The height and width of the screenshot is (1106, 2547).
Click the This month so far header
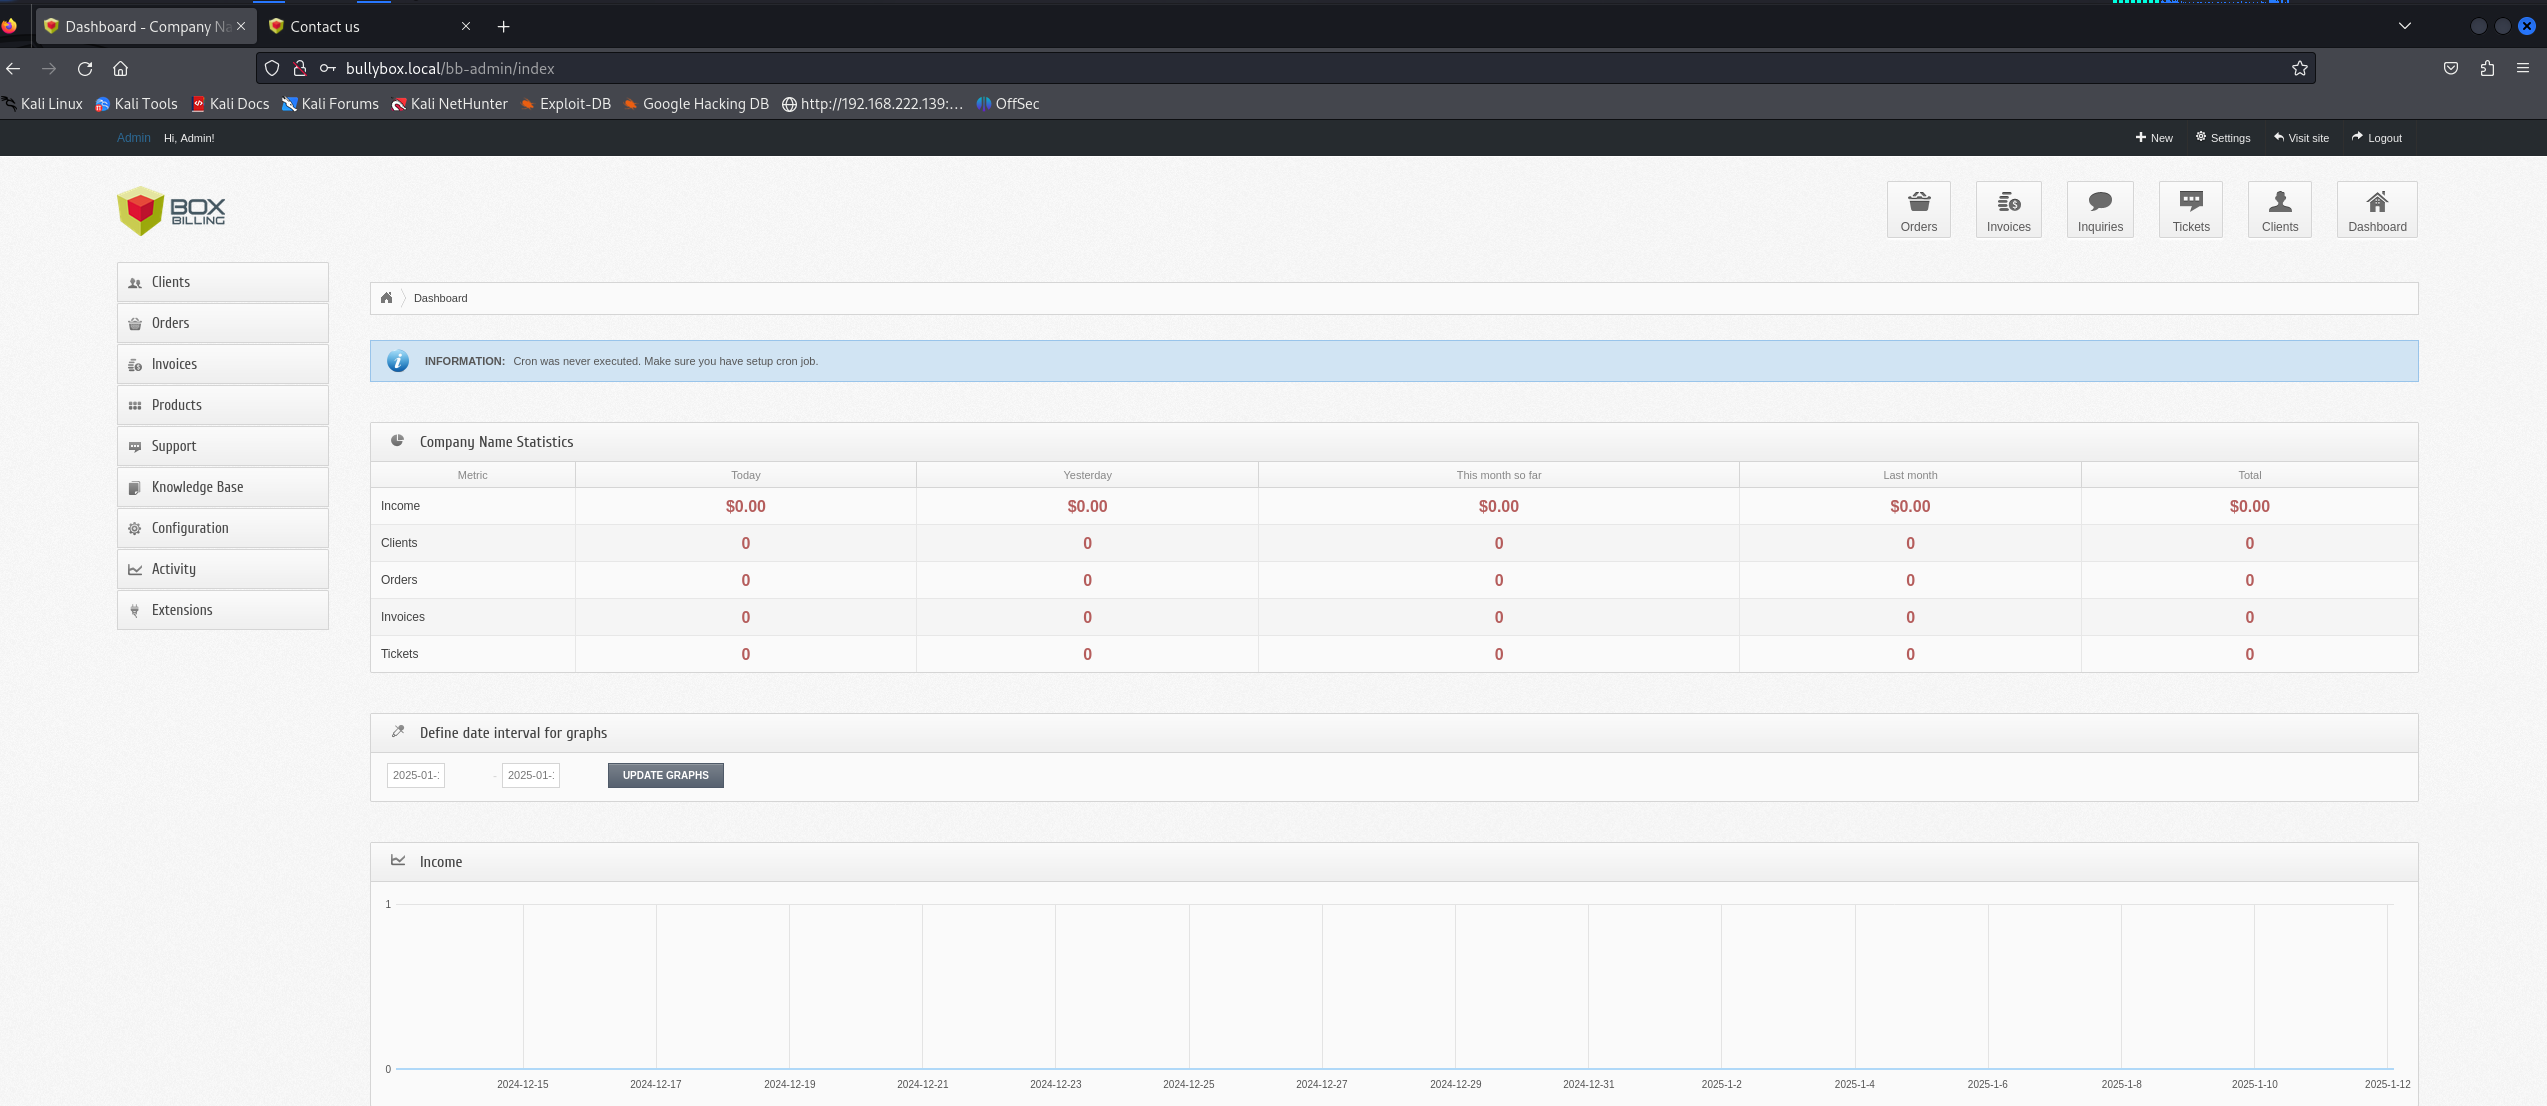point(1498,475)
